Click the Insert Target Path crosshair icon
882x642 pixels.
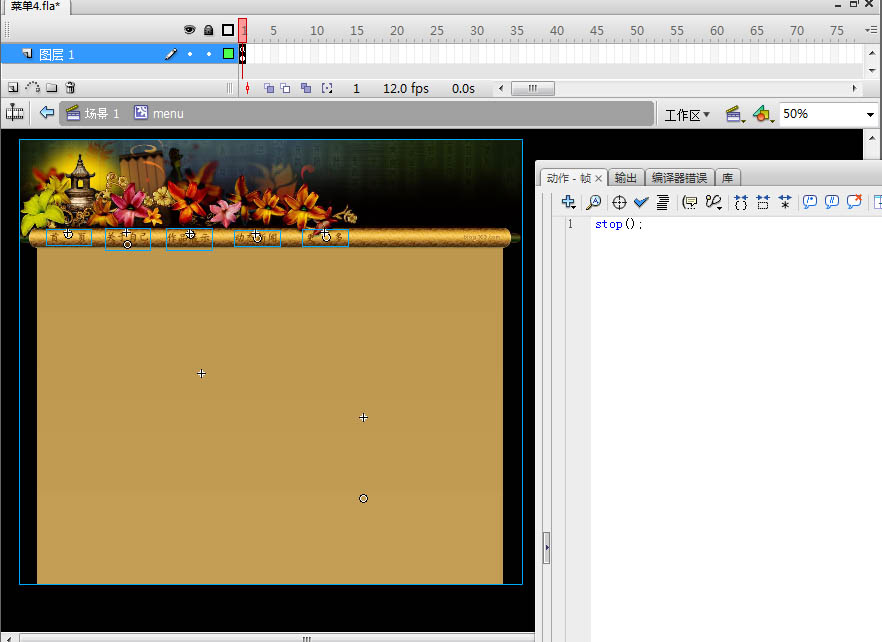[x=619, y=203]
